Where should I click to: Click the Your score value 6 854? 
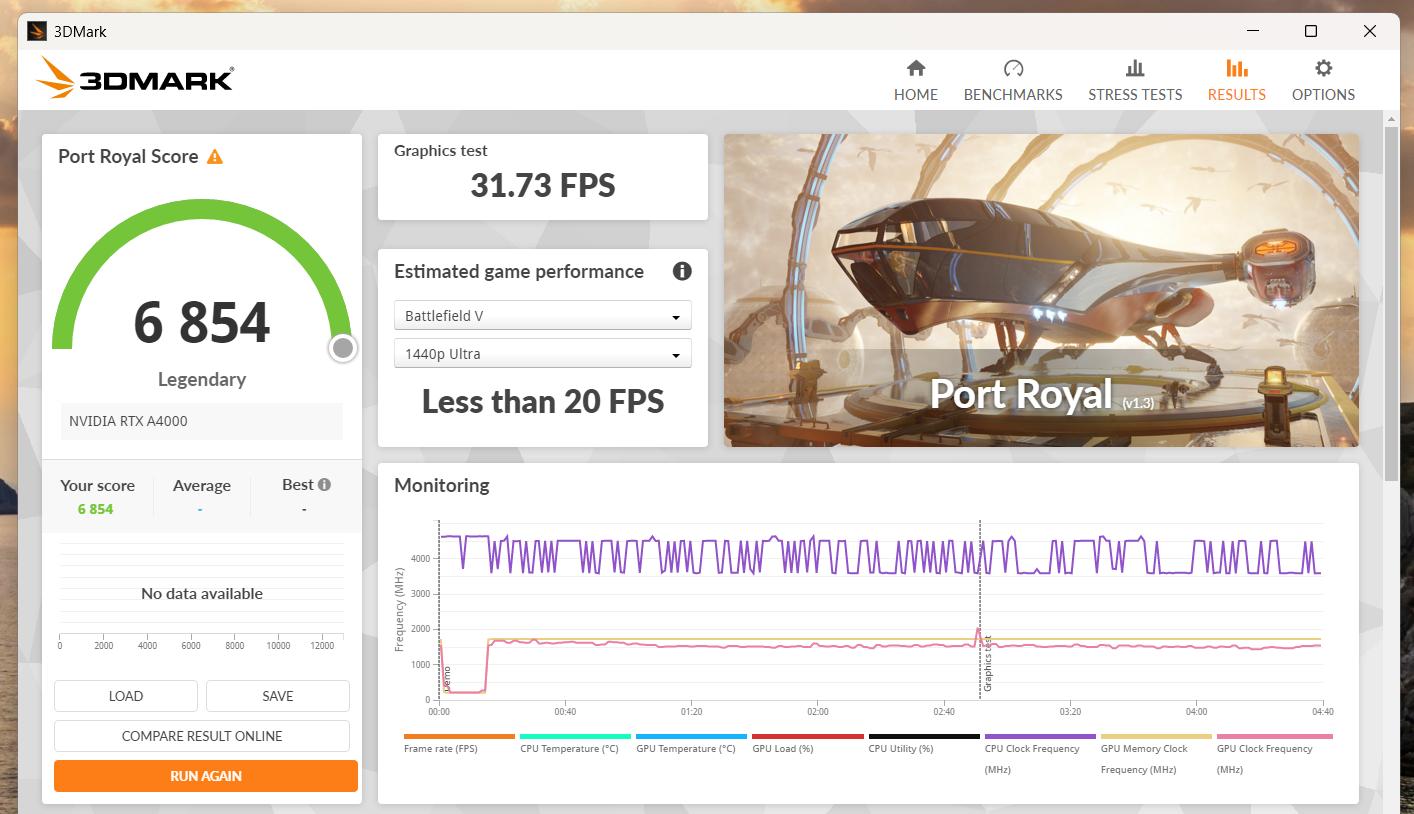click(x=96, y=509)
